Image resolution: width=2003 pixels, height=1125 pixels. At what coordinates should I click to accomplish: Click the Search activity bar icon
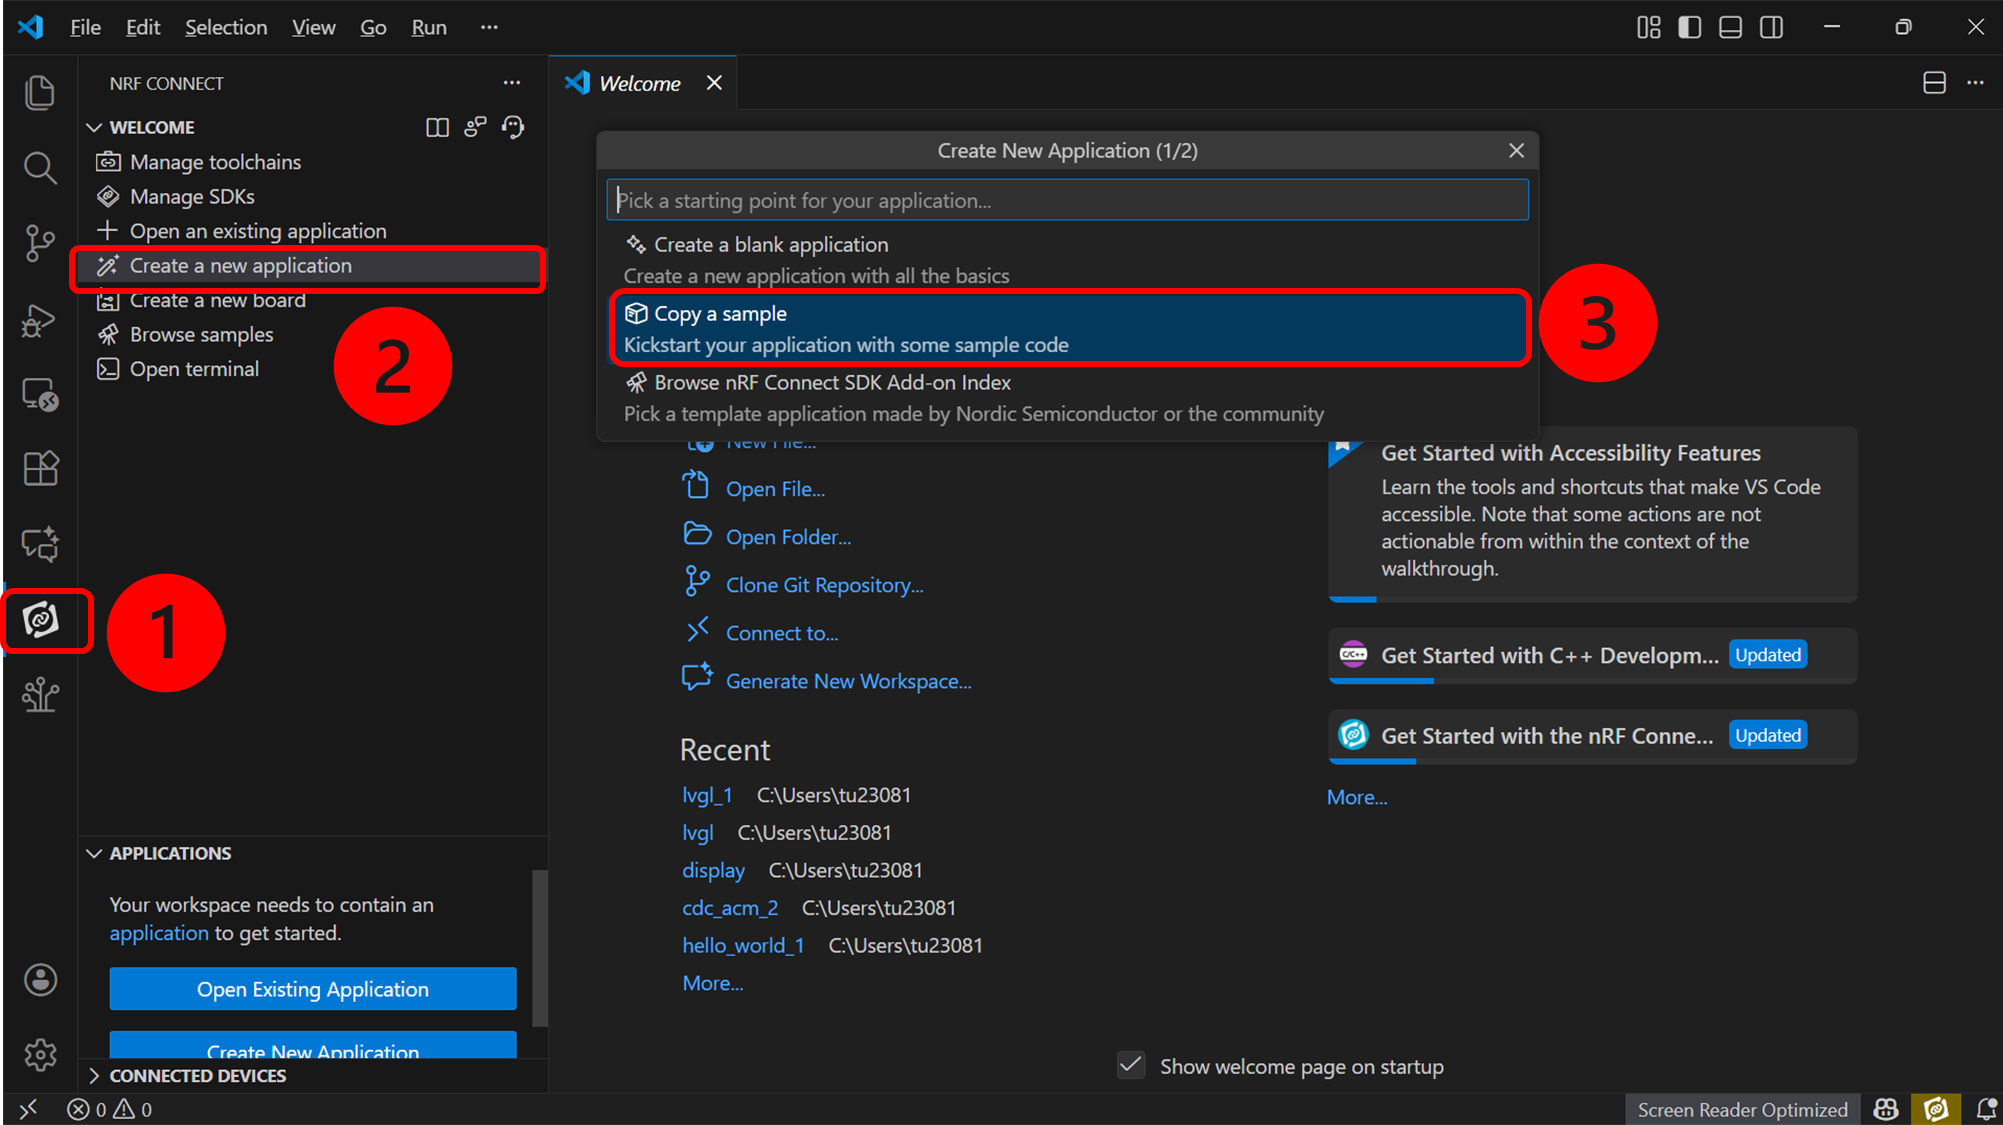pos(40,167)
